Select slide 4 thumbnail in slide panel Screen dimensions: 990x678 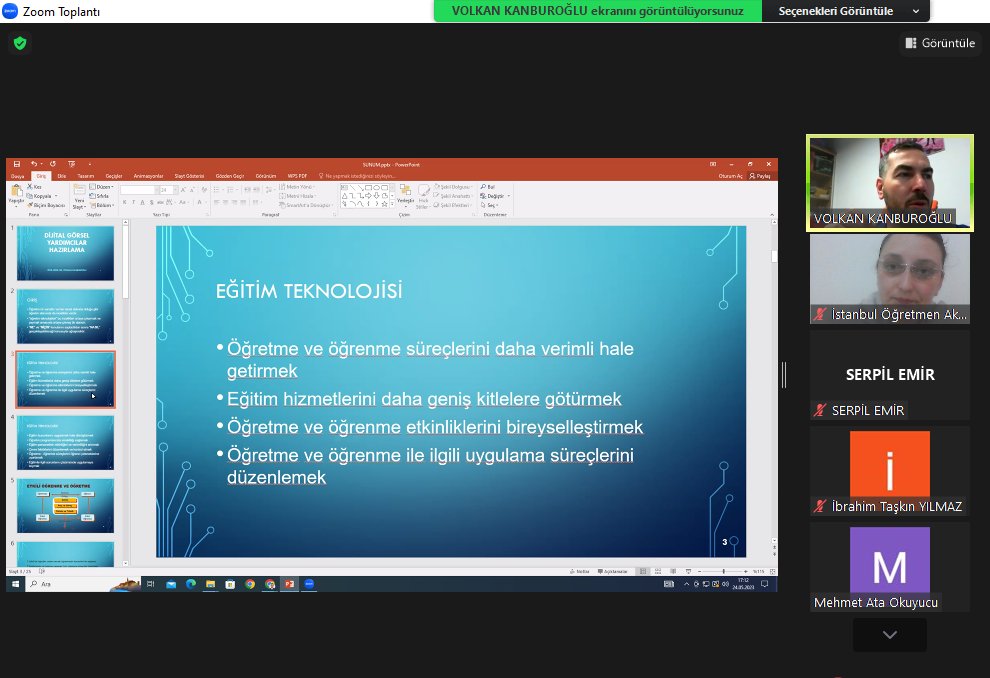(66, 443)
